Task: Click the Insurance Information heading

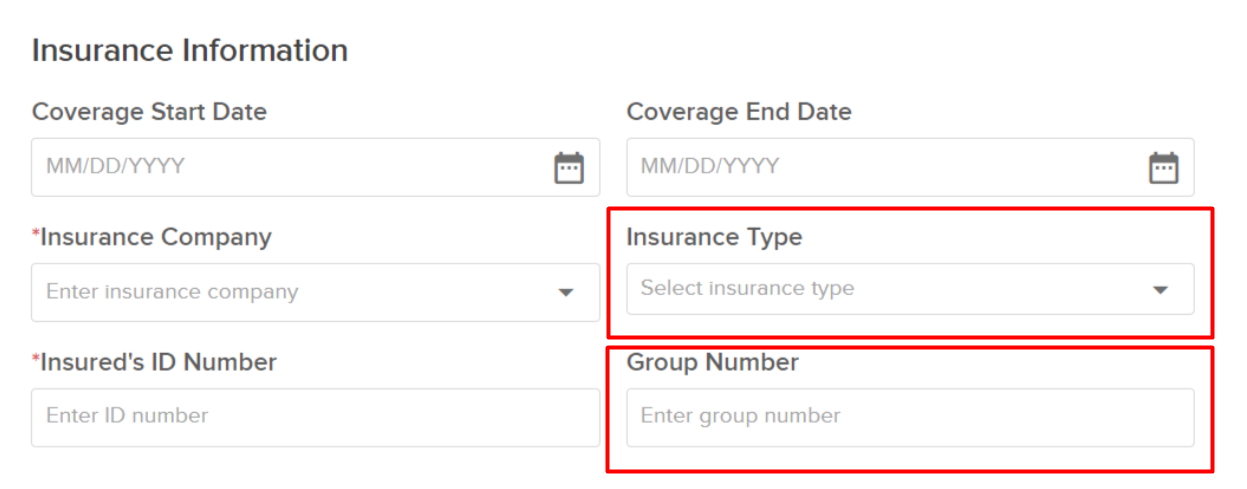Action: pyautogui.click(x=190, y=51)
